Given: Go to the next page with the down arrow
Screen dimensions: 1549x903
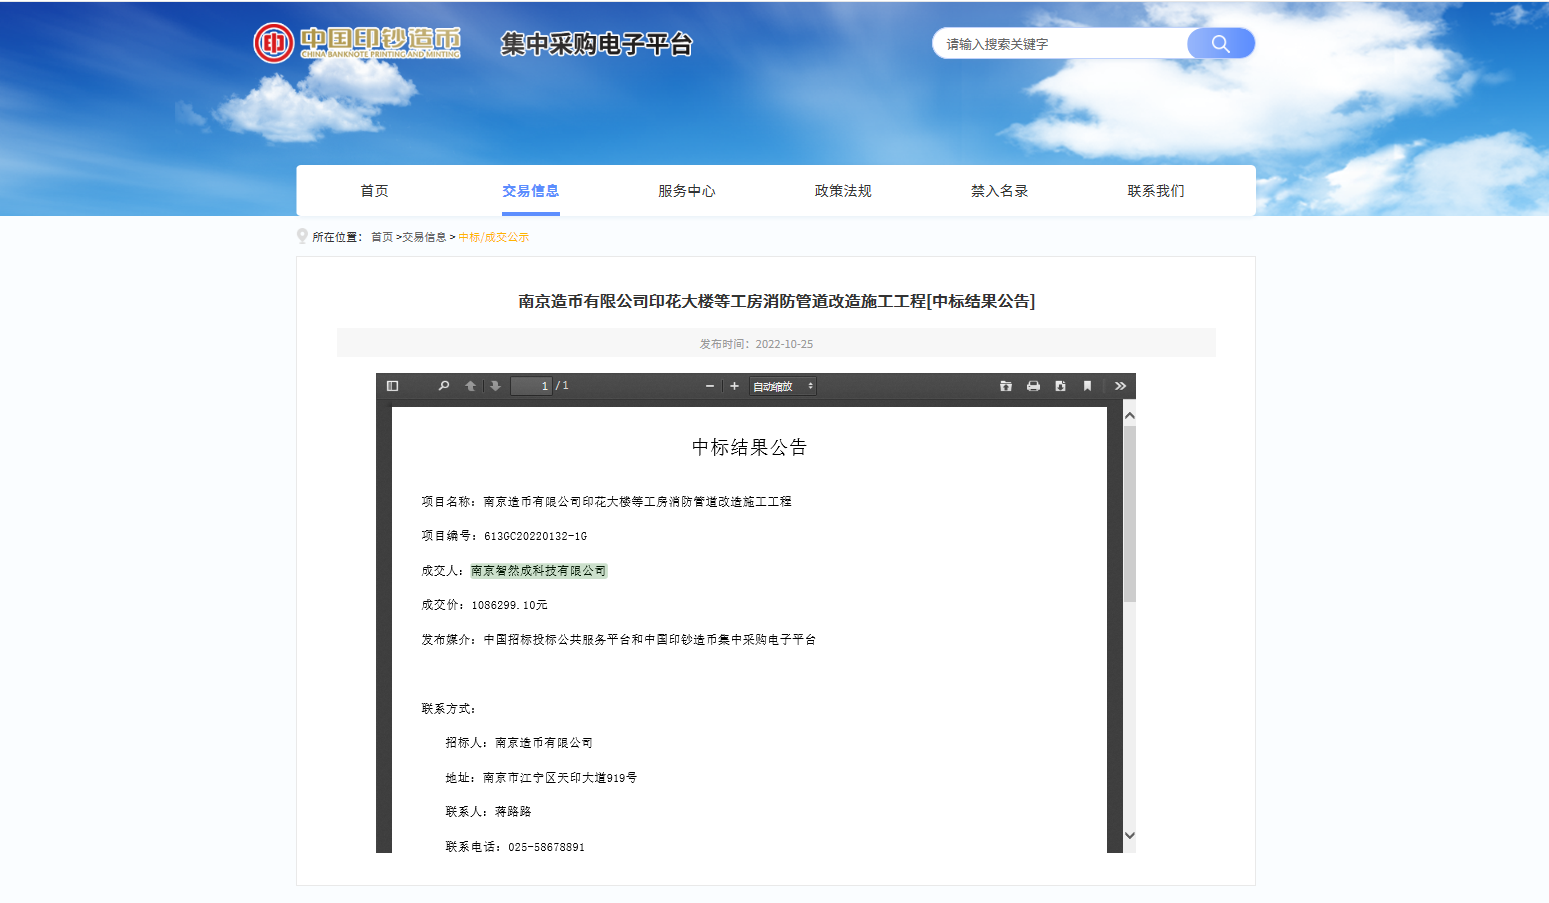Looking at the screenshot, I should [496, 385].
